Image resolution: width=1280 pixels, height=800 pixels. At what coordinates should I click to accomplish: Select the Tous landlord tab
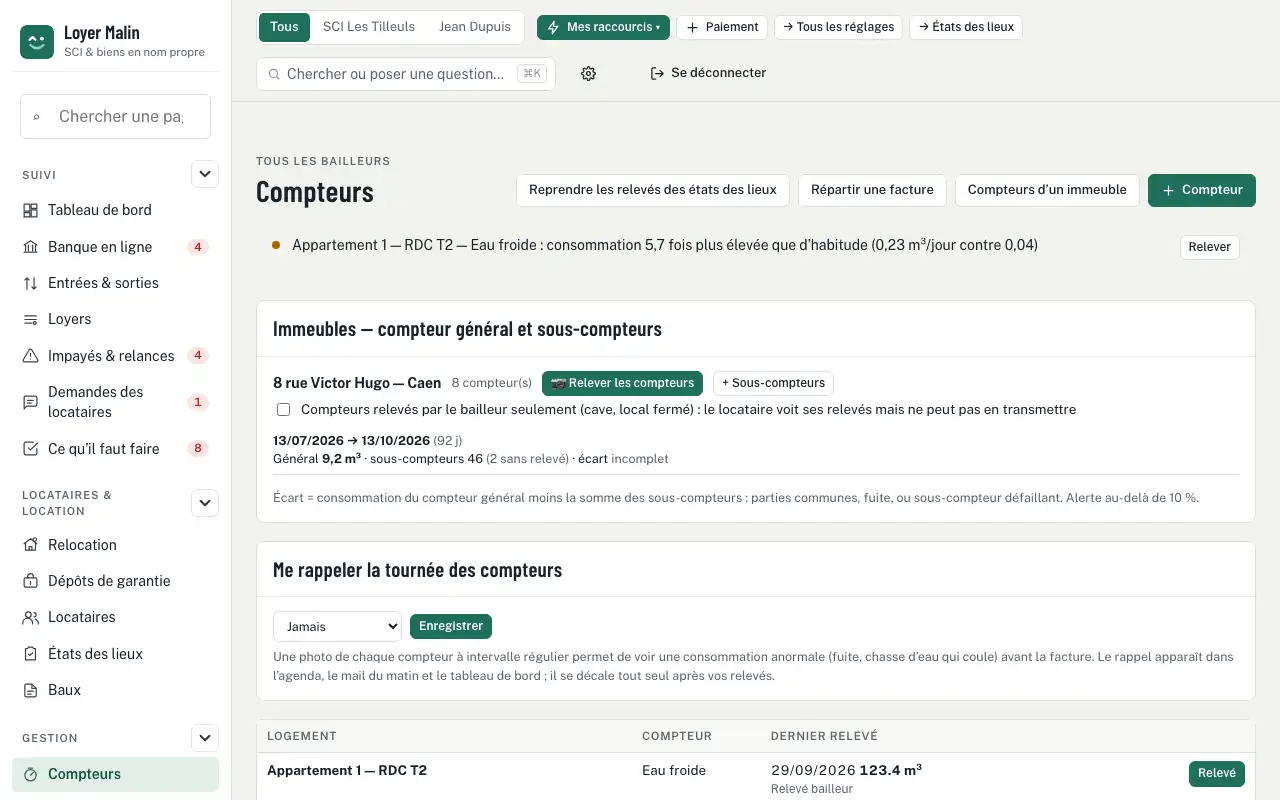pos(284,27)
